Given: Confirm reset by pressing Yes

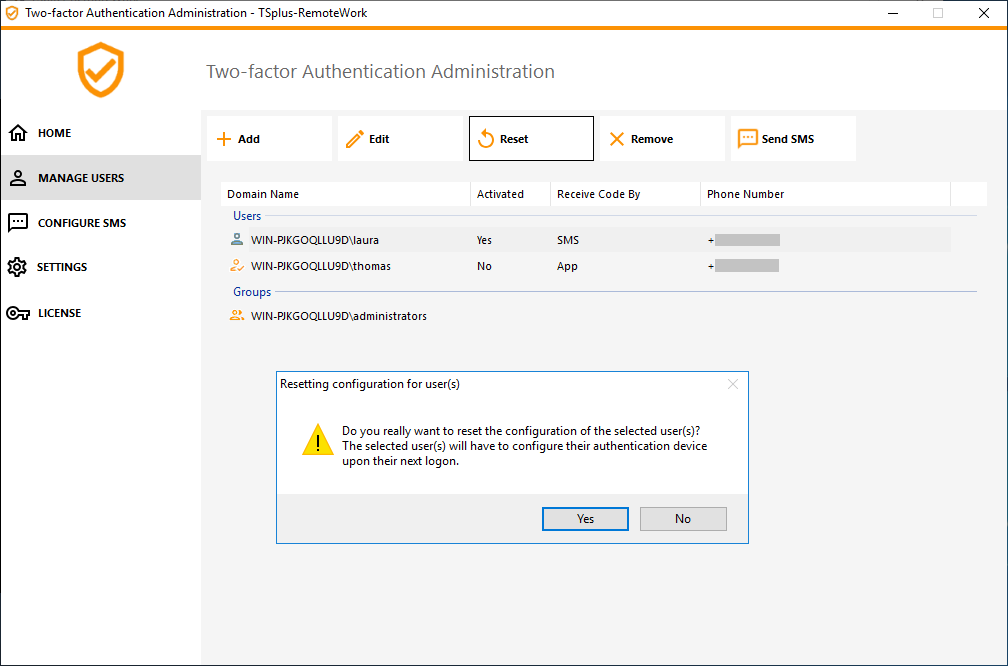Looking at the screenshot, I should tap(585, 519).
